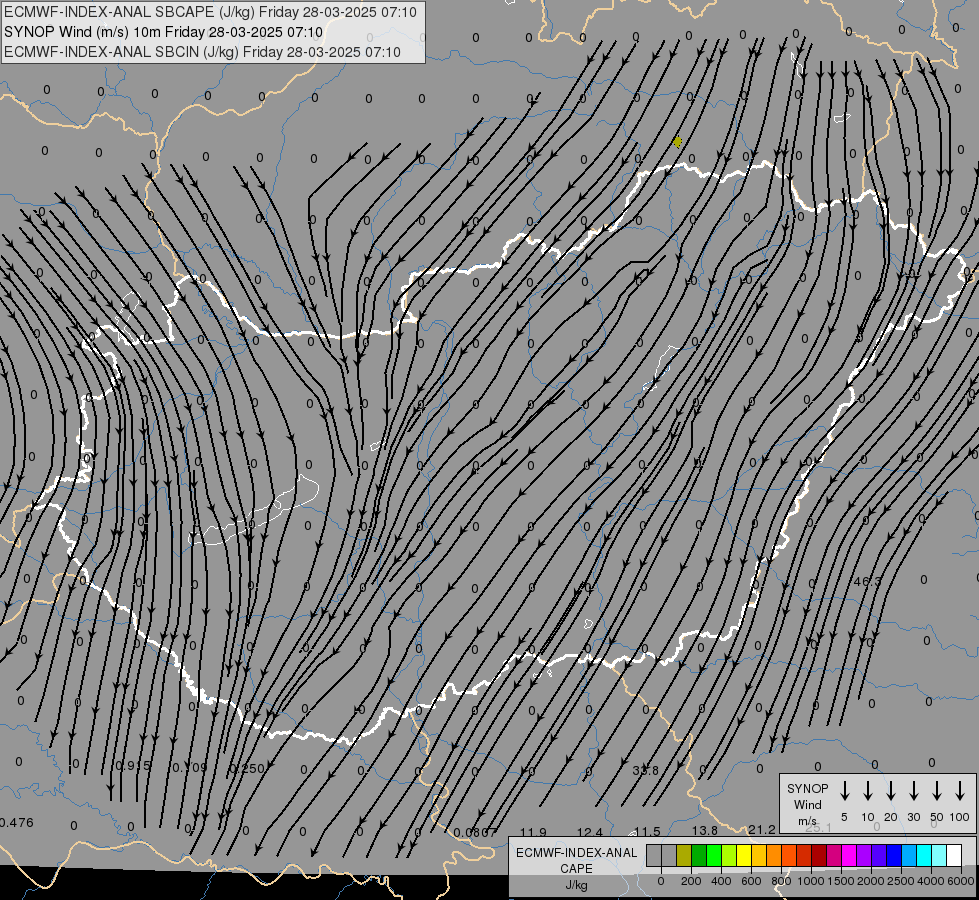Click the map value 0.476
The width and height of the screenshot is (979, 900).
[17, 823]
